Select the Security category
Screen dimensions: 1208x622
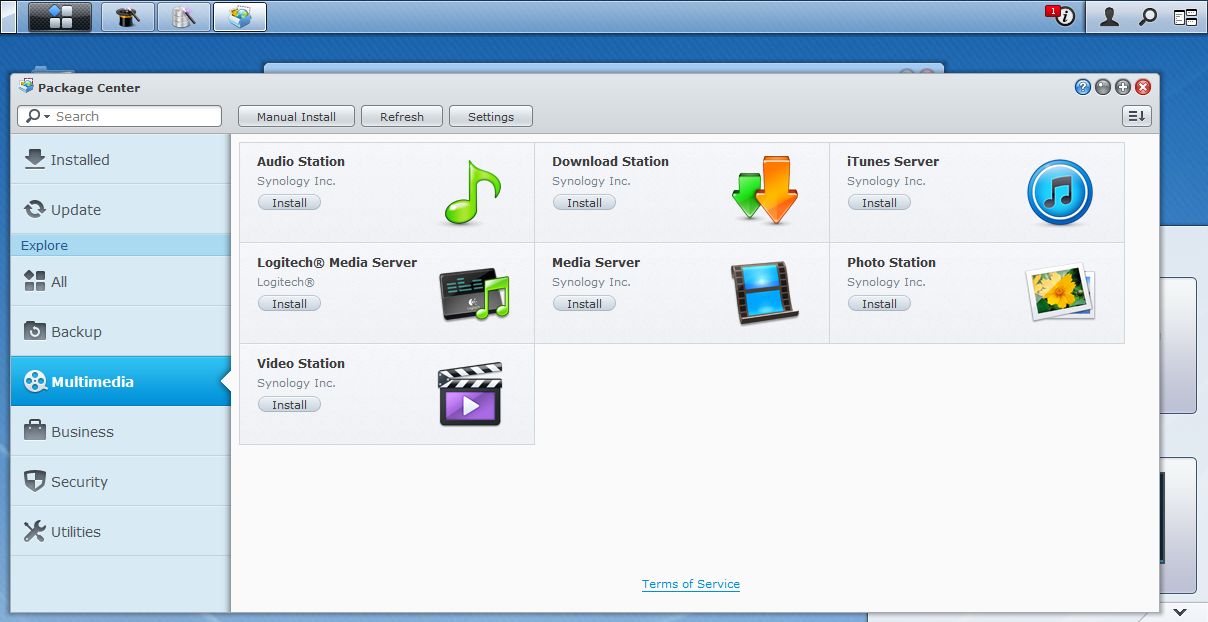(x=120, y=481)
